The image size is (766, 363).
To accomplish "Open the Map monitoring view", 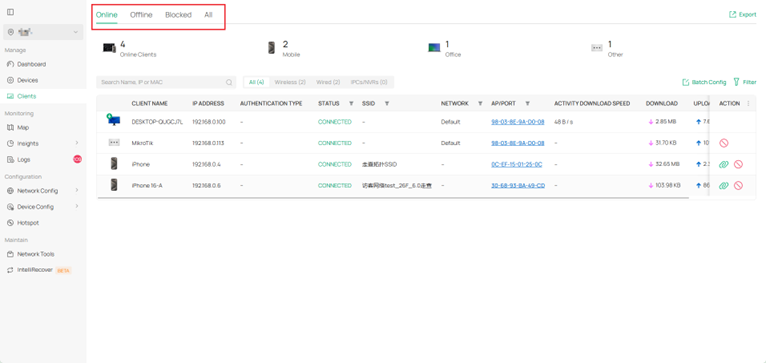I will point(23,128).
